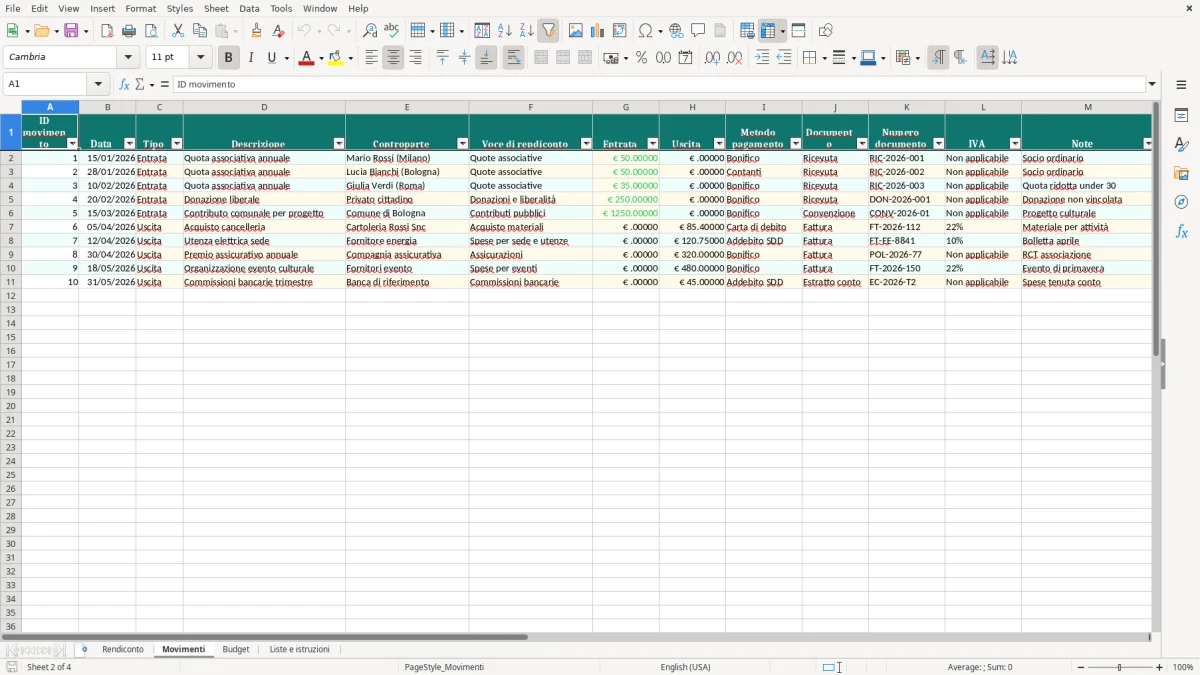Image resolution: width=1200 pixels, height=675 pixels.
Task: Click Export as PDF icon
Action: 107,31
